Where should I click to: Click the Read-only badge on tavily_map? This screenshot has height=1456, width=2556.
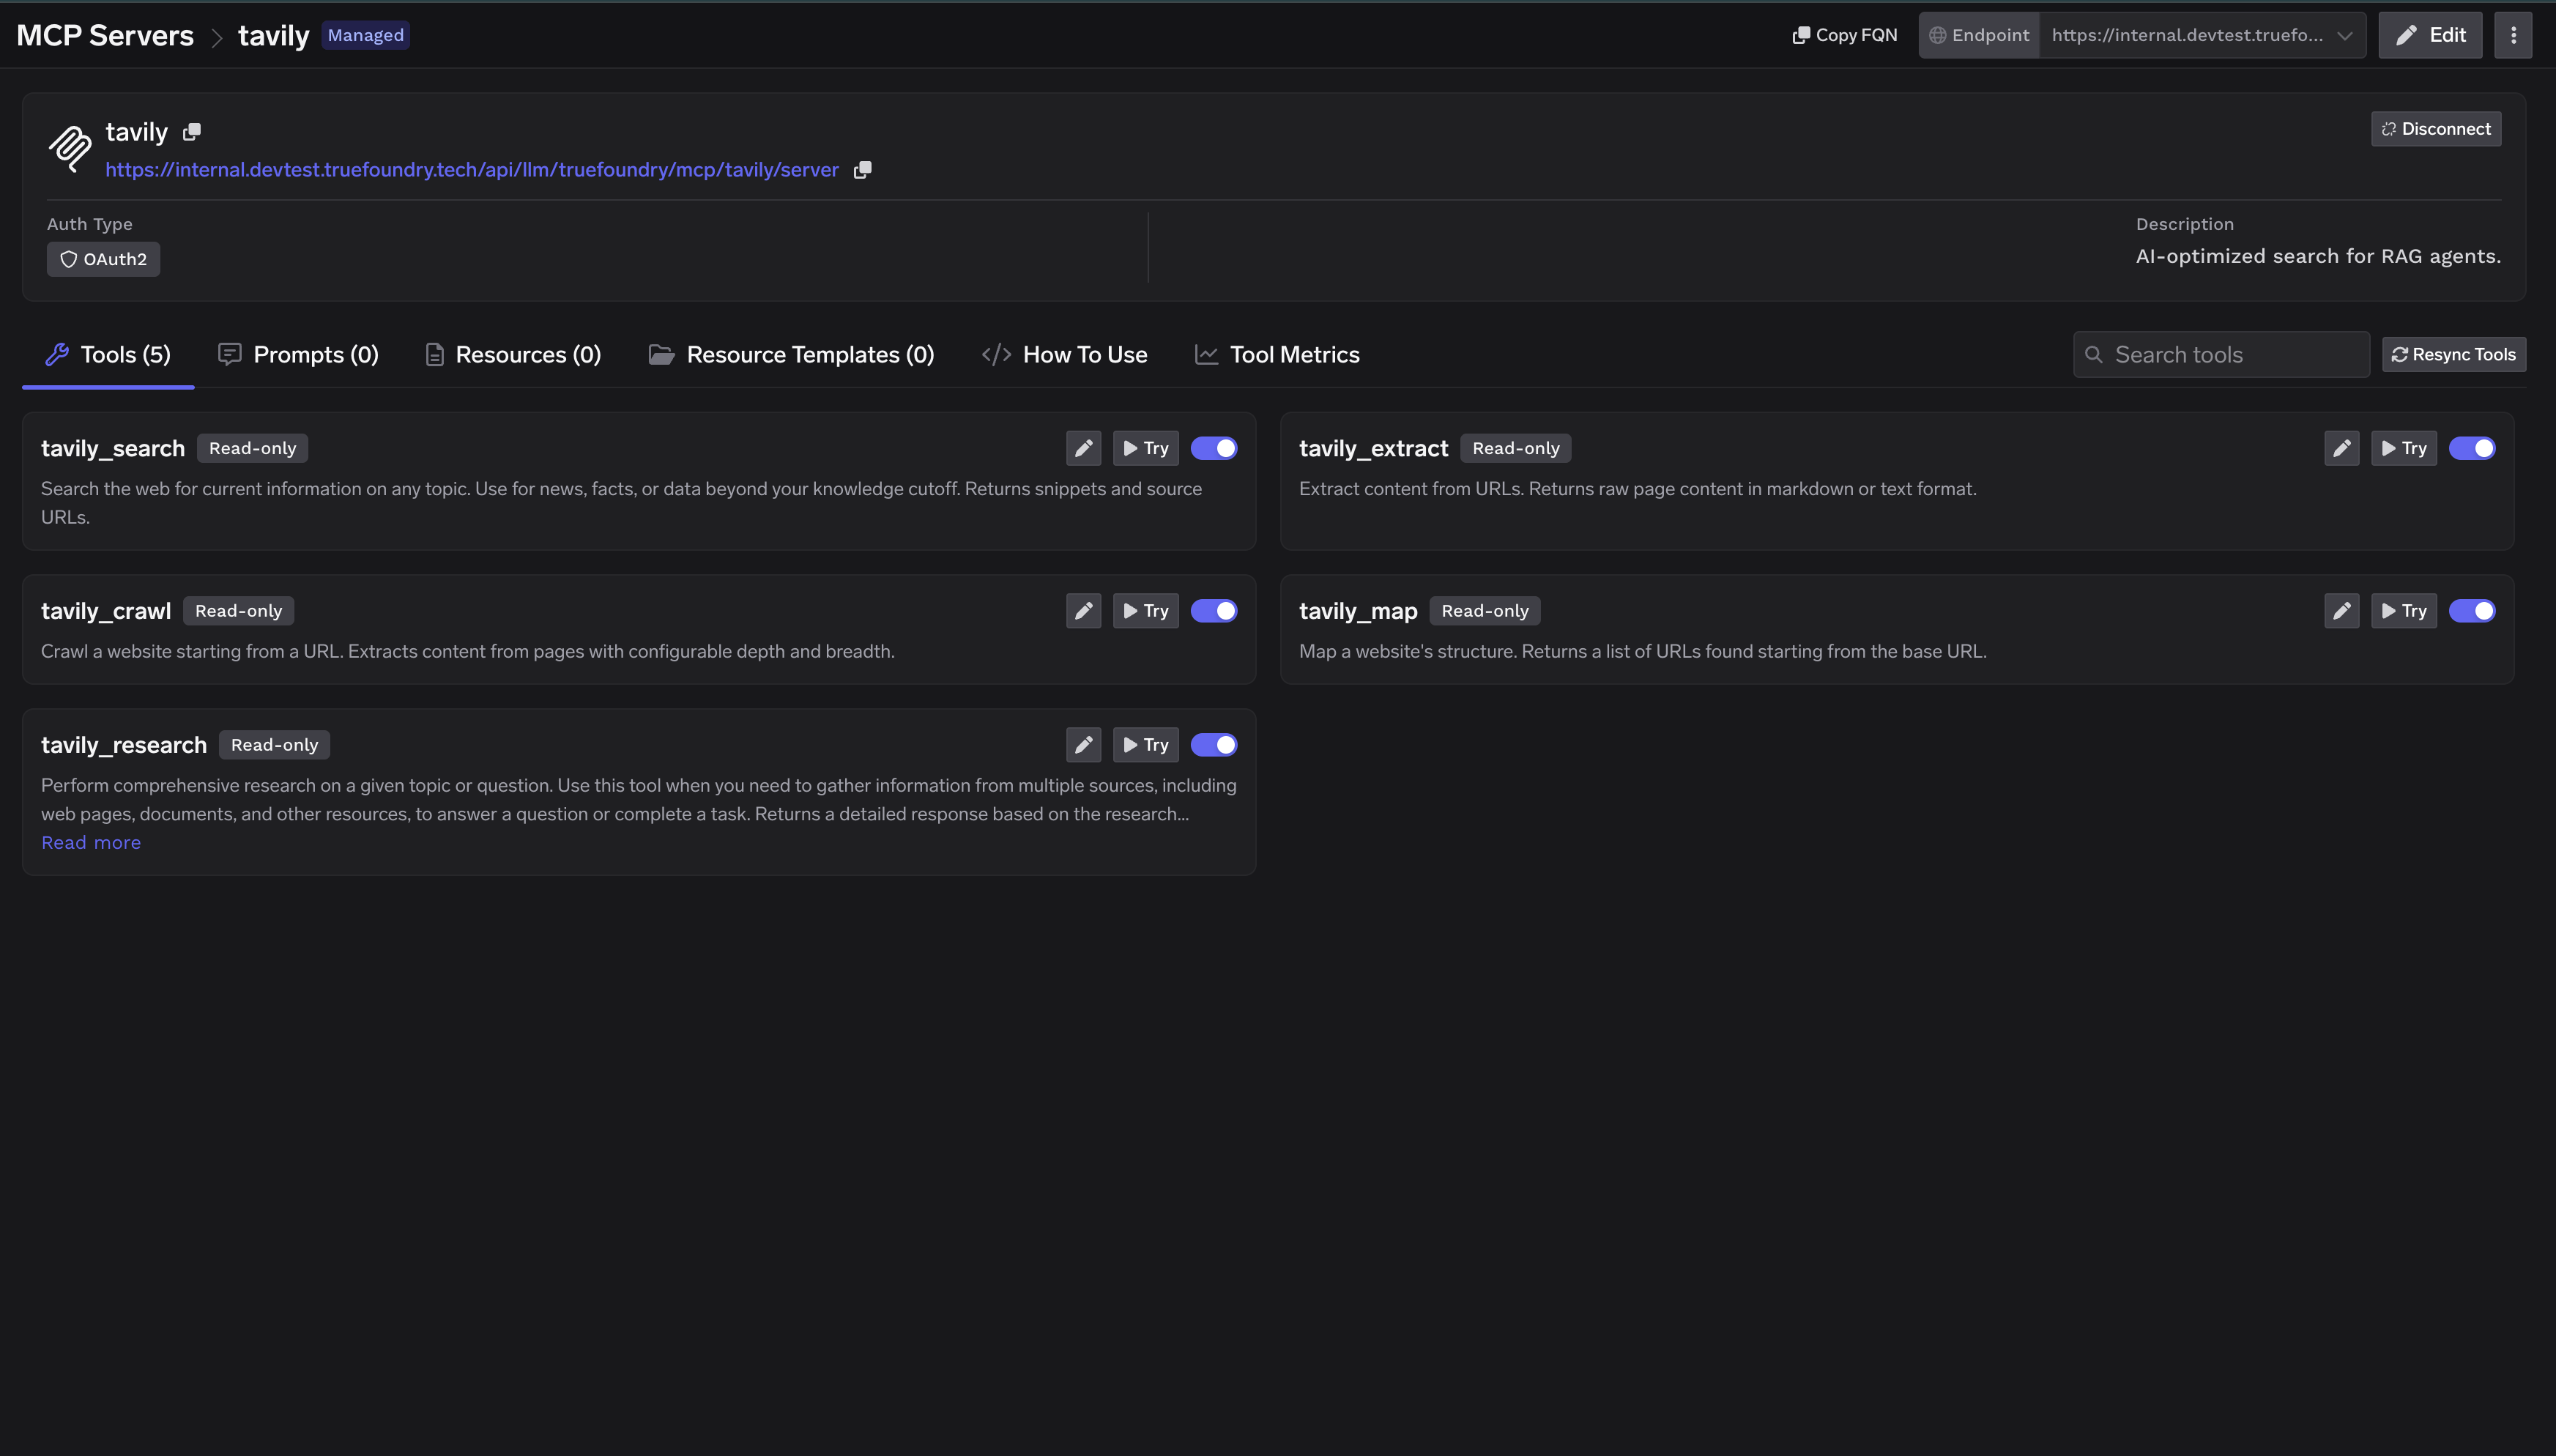1485,611
